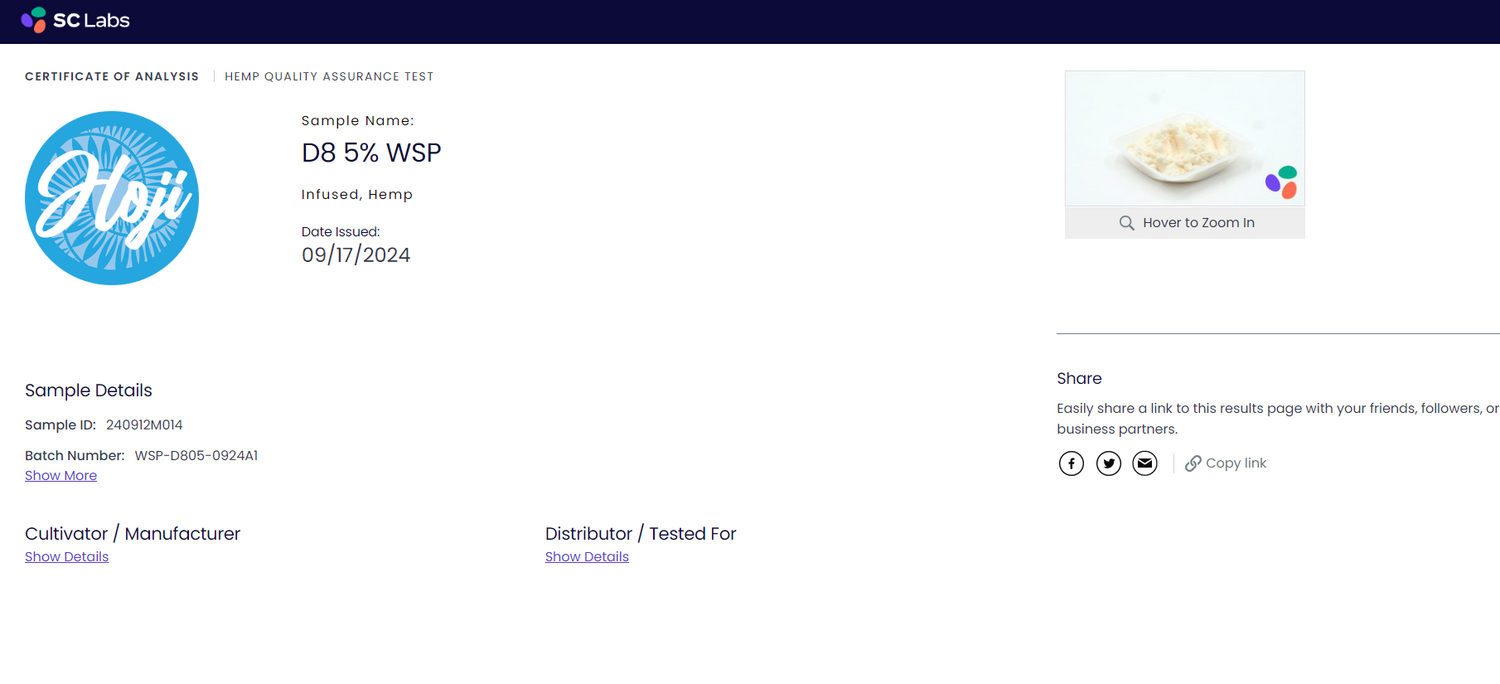The height and width of the screenshot is (684, 1500).
Task: Share results page on Twitter
Action: point(1108,463)
